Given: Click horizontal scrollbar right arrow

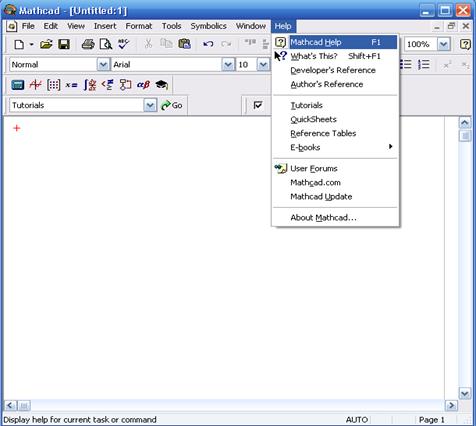Looking at the screenshot, I should pos(451,405).
